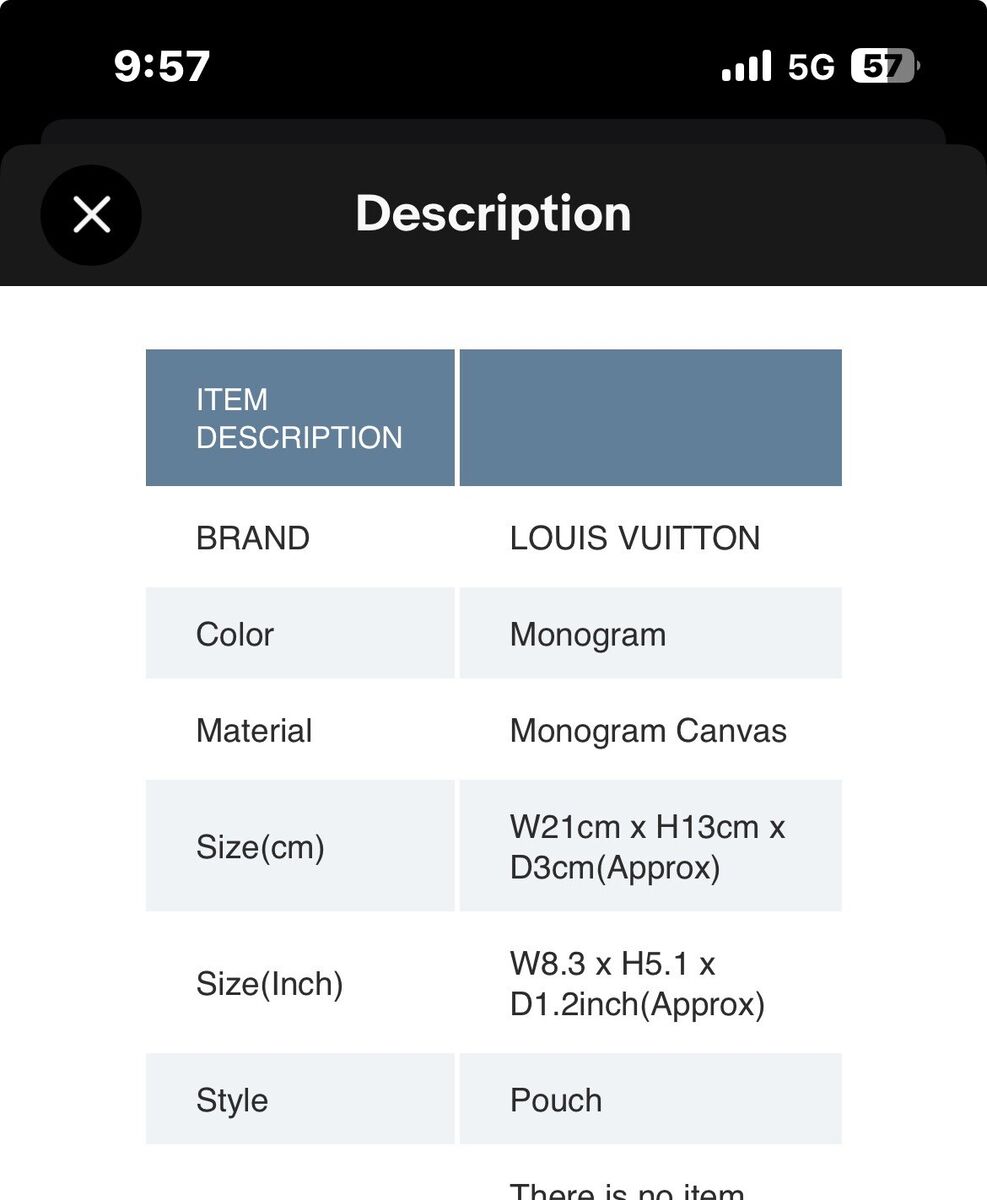Select the Color label cell

pyautogui.click(x=300, y=634)
